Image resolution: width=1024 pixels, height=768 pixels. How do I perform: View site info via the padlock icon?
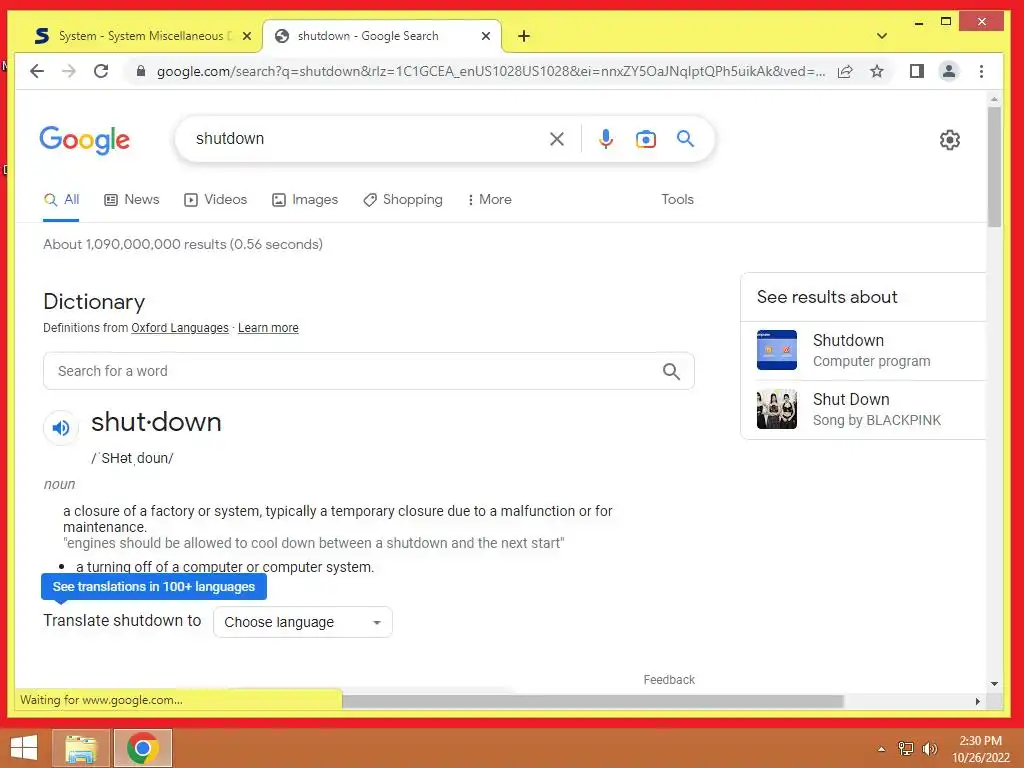click(140, 71)
